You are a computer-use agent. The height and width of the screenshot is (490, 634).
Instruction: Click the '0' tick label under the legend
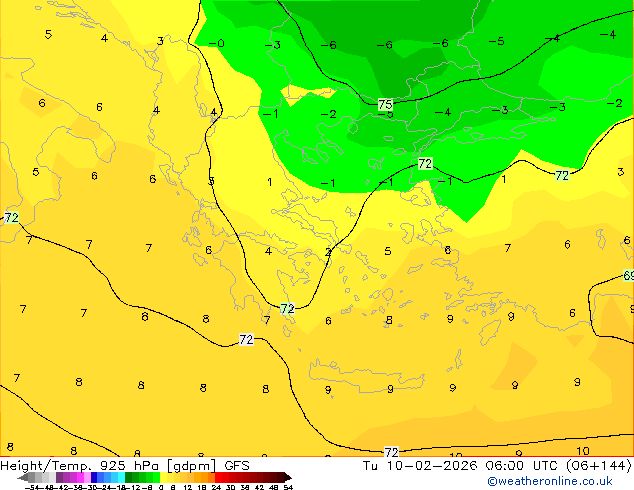pos(161,487)
